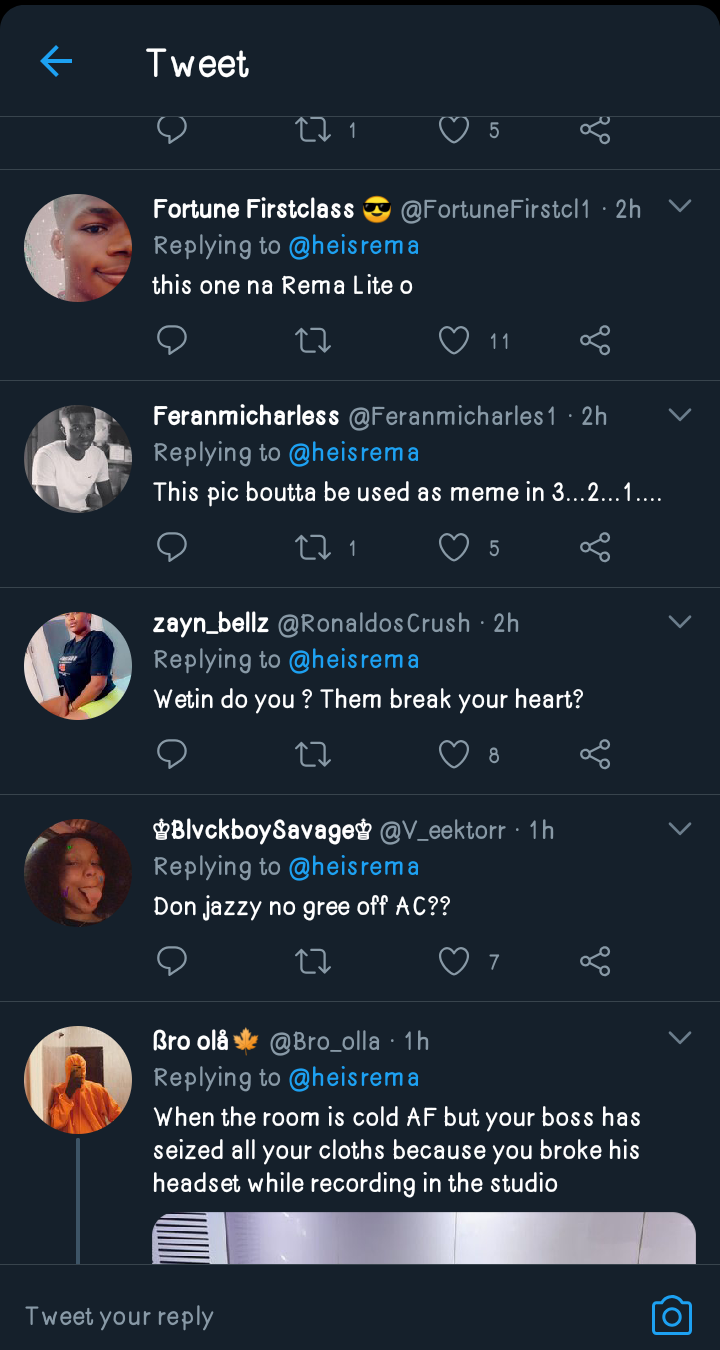Viewport: 720px width, 1350px height.
Task: Retweet Feranmicharless's meme tweet
Action: 314,548
